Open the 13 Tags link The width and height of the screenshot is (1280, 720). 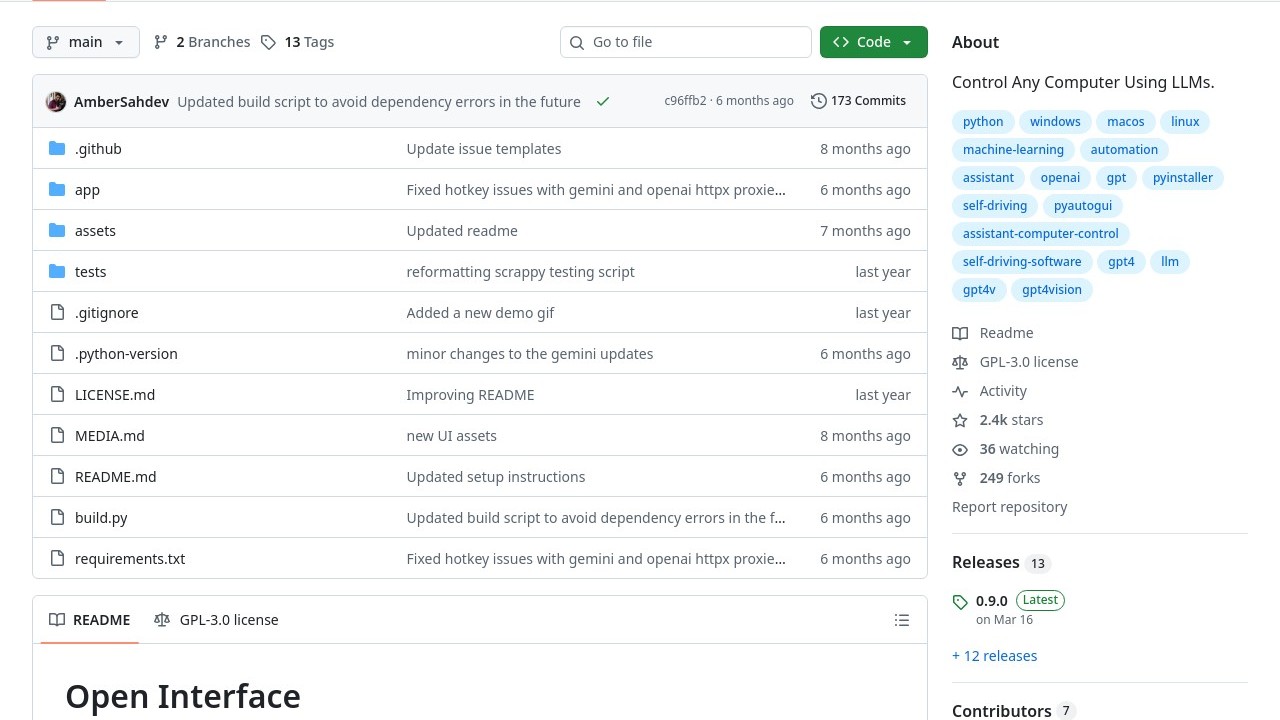point(298,42)
